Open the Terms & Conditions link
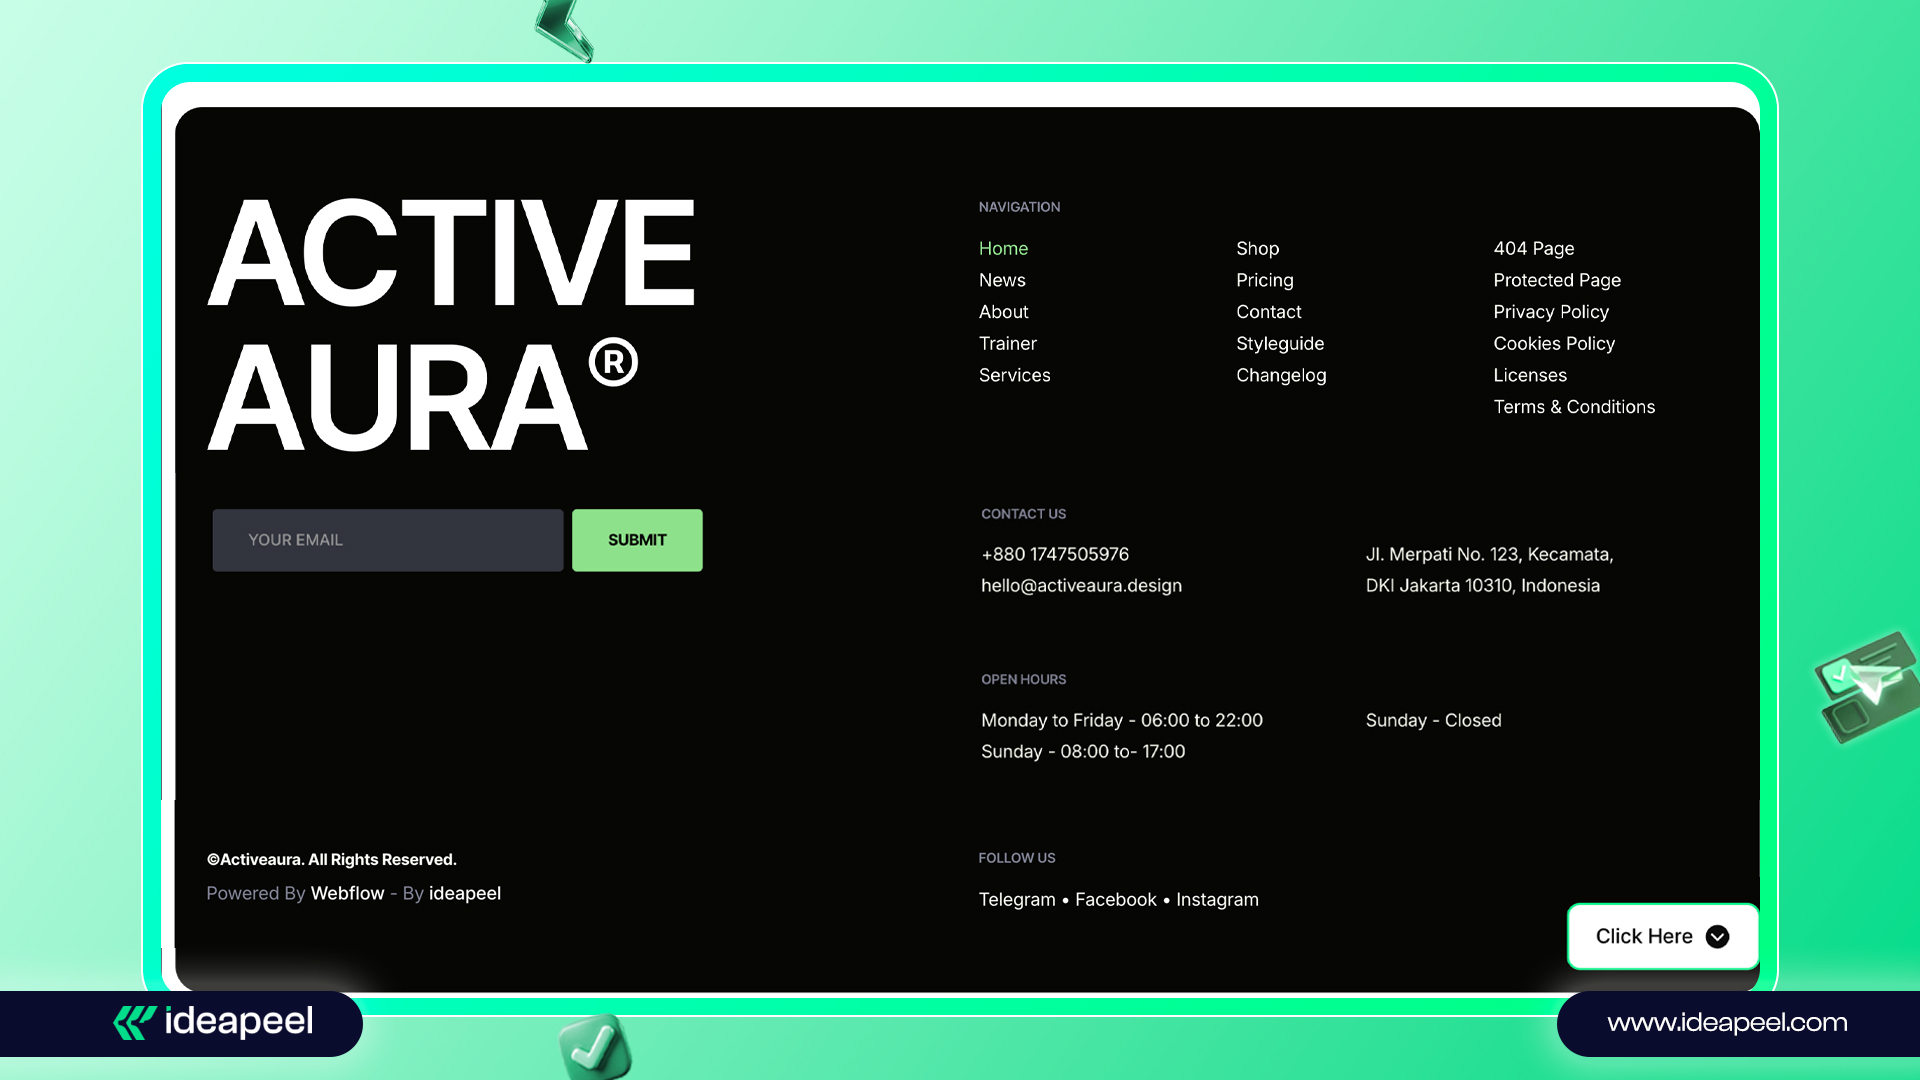This screenshot has width=1920, height=1080. point(1573,407)
